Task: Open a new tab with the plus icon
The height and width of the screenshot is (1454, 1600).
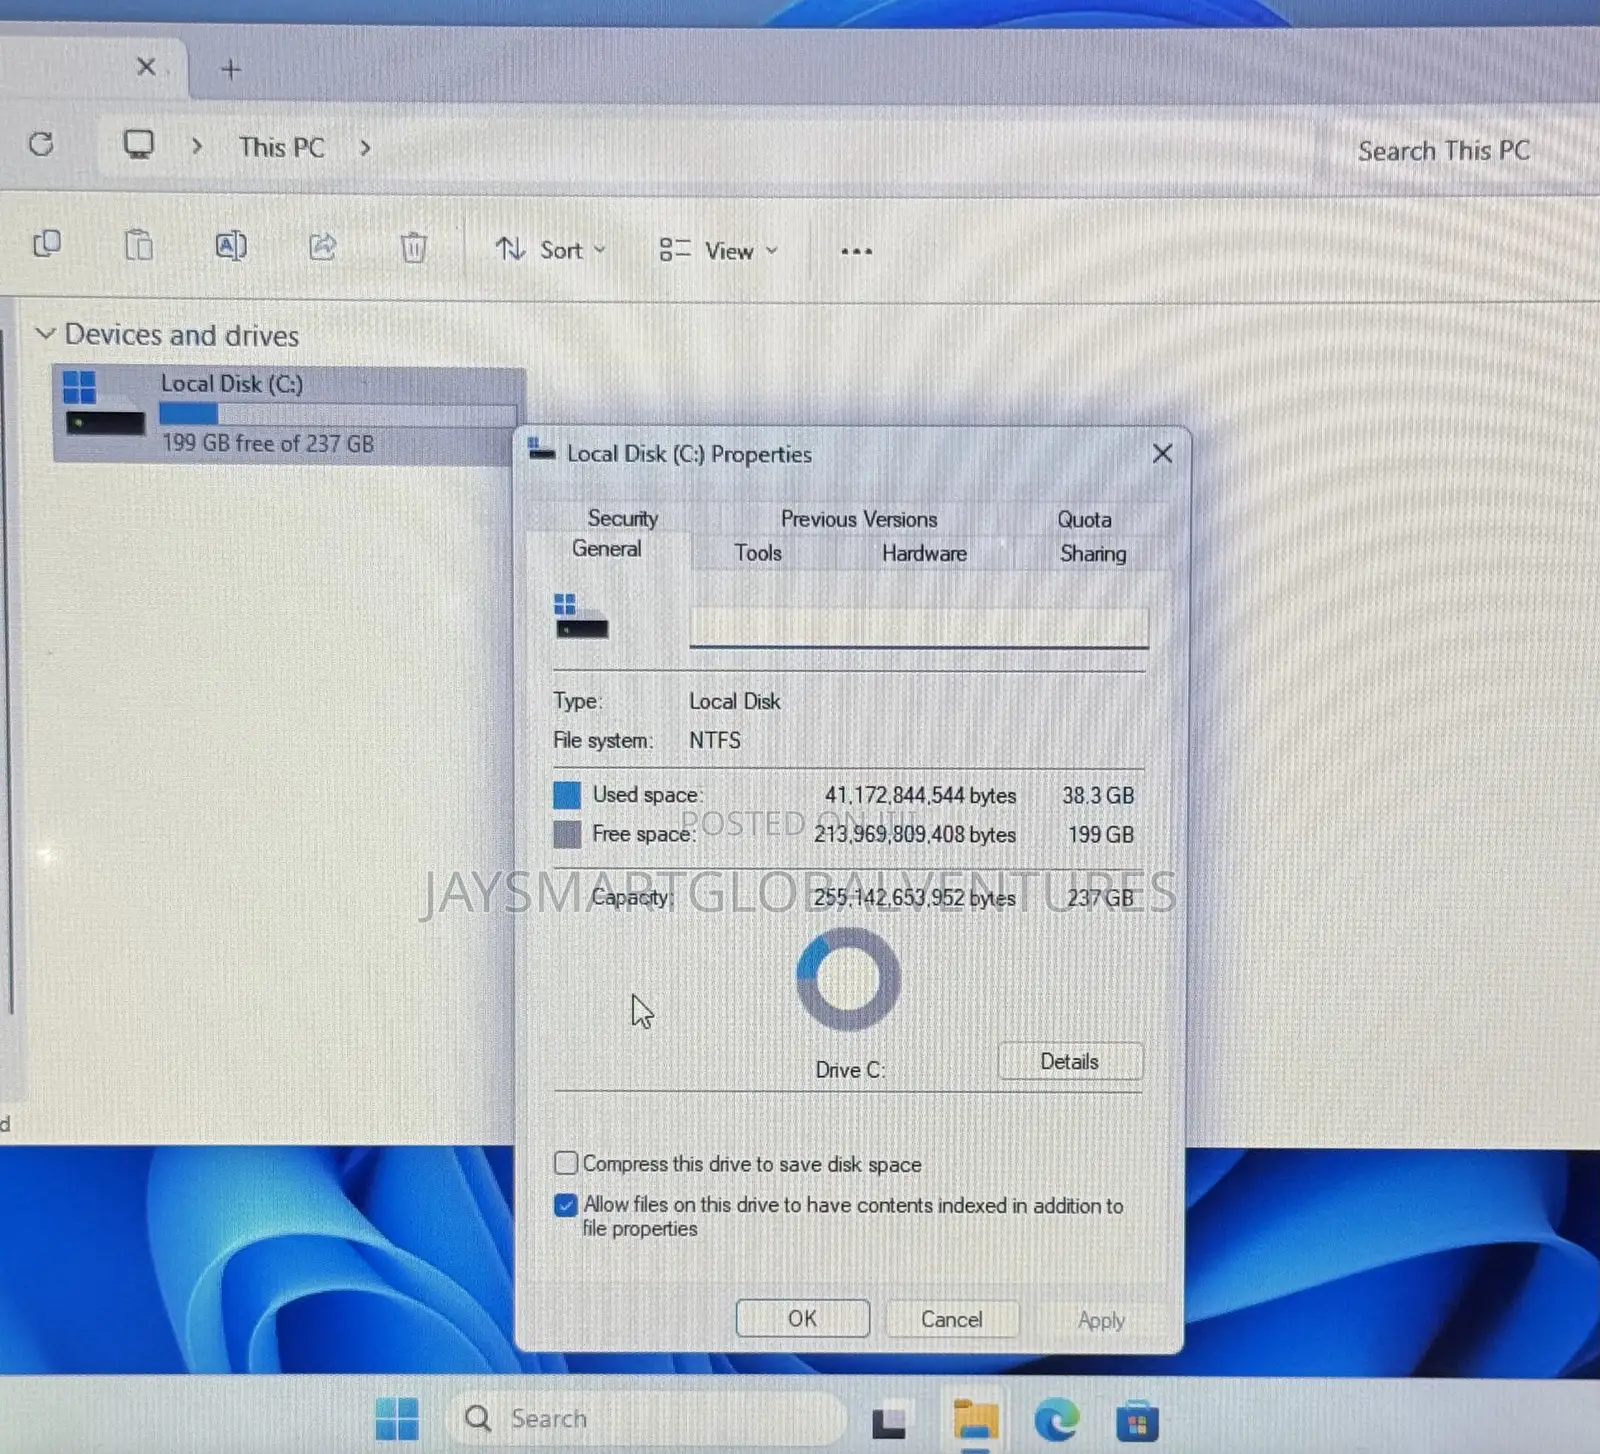Action: pyautogui.click(x=231, y=69)
